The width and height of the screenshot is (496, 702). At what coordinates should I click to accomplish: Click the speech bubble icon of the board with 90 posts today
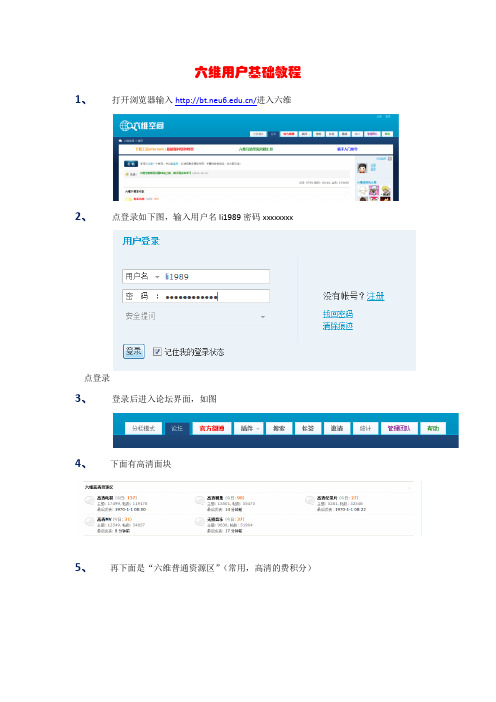coord(200,500)
